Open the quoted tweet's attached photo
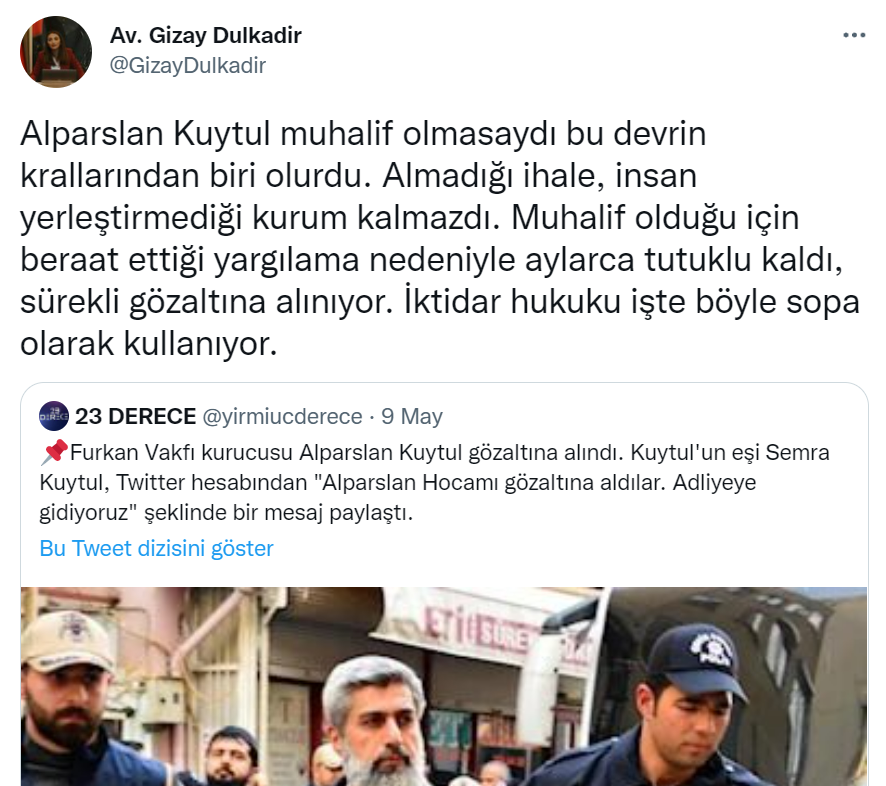Image resolution: width=886 pixels, height=786 pixels. coord(444,686)
